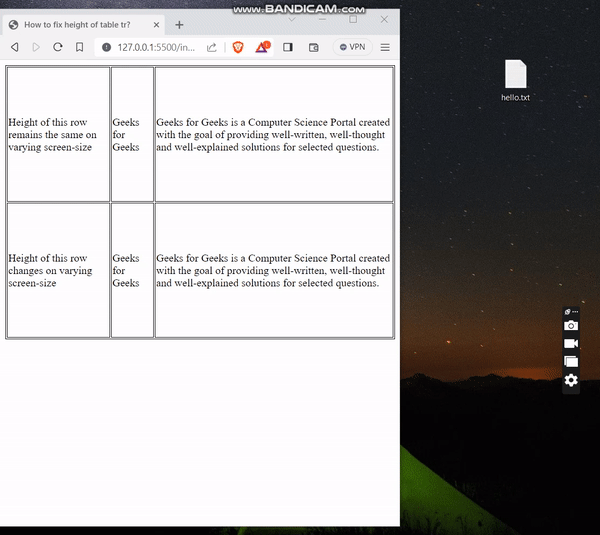Click the forward navigation arrow
Viewport: 600px width, 535px height.
(36, 47)
